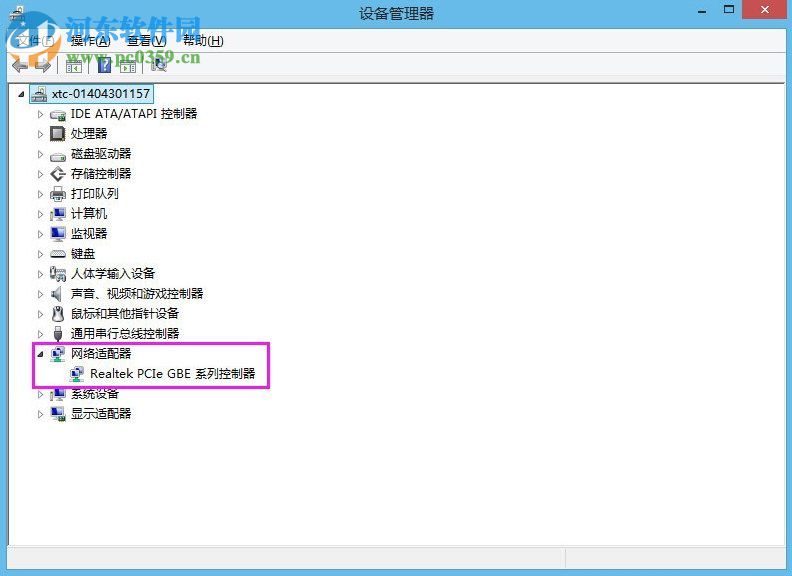Expand the 打印队列 node
The height and width of the screenshot is (576, 792).
tap(40, 194)
